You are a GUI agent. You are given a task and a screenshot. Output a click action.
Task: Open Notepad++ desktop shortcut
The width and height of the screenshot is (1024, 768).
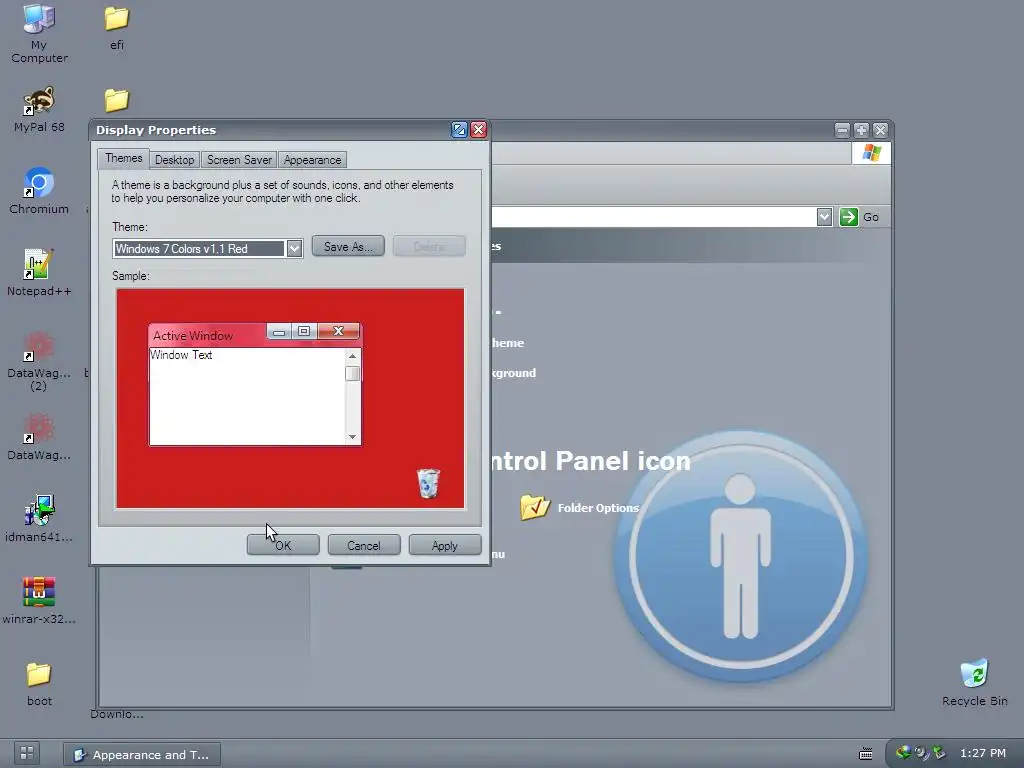(39, 272)
